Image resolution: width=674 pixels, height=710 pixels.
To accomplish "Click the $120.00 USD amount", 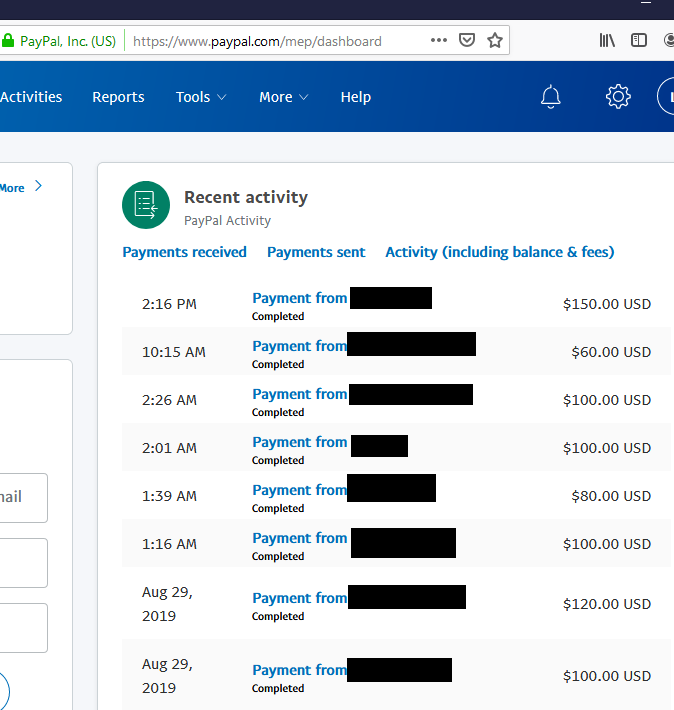I will [x=607, y=604].
